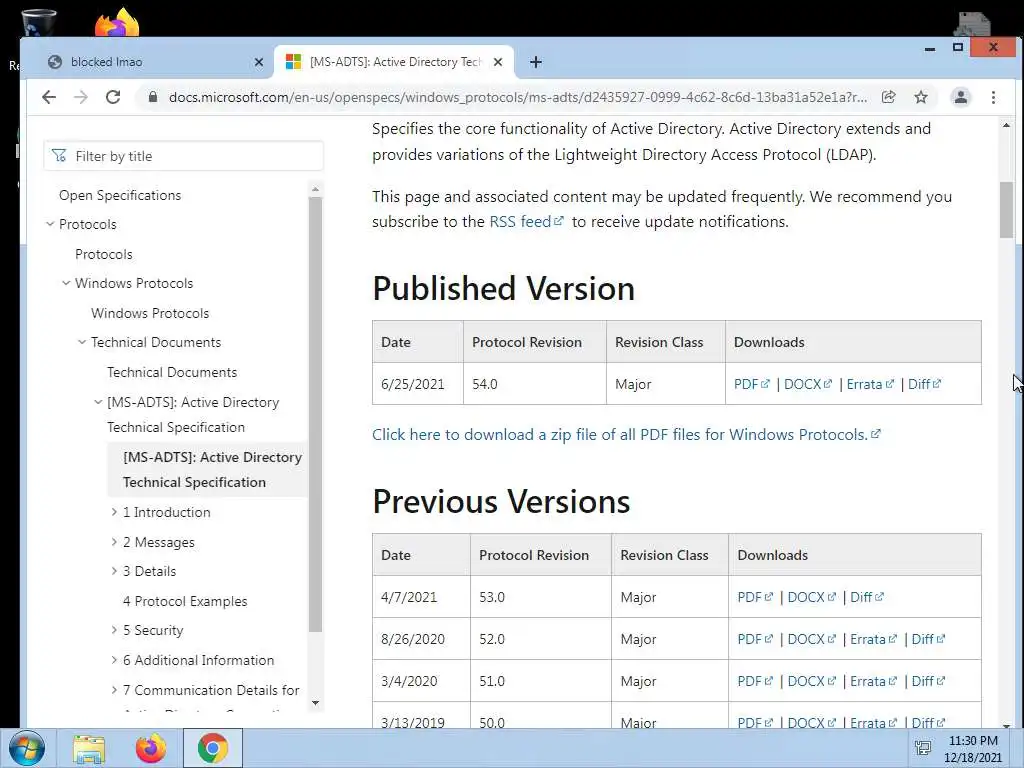Open the Windows Start menu orb

point(27,748)
